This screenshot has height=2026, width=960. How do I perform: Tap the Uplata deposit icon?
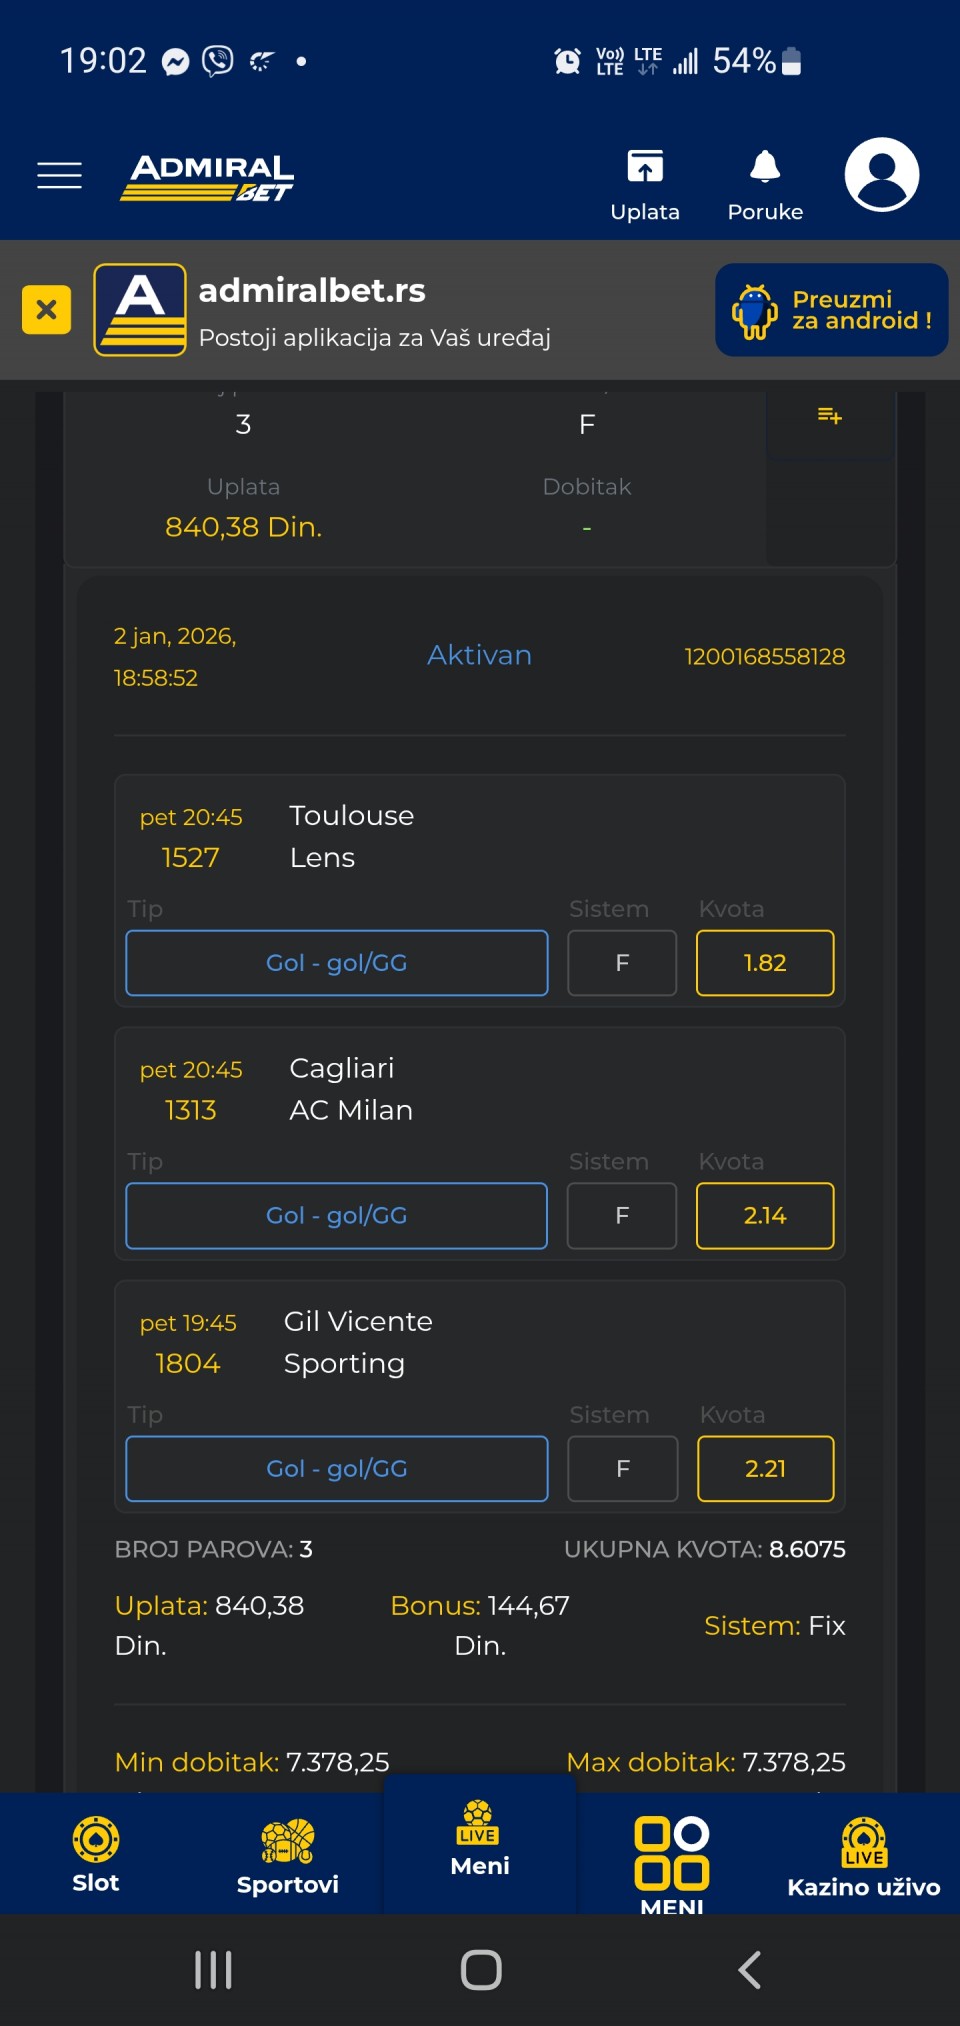[x=645, y=168]
